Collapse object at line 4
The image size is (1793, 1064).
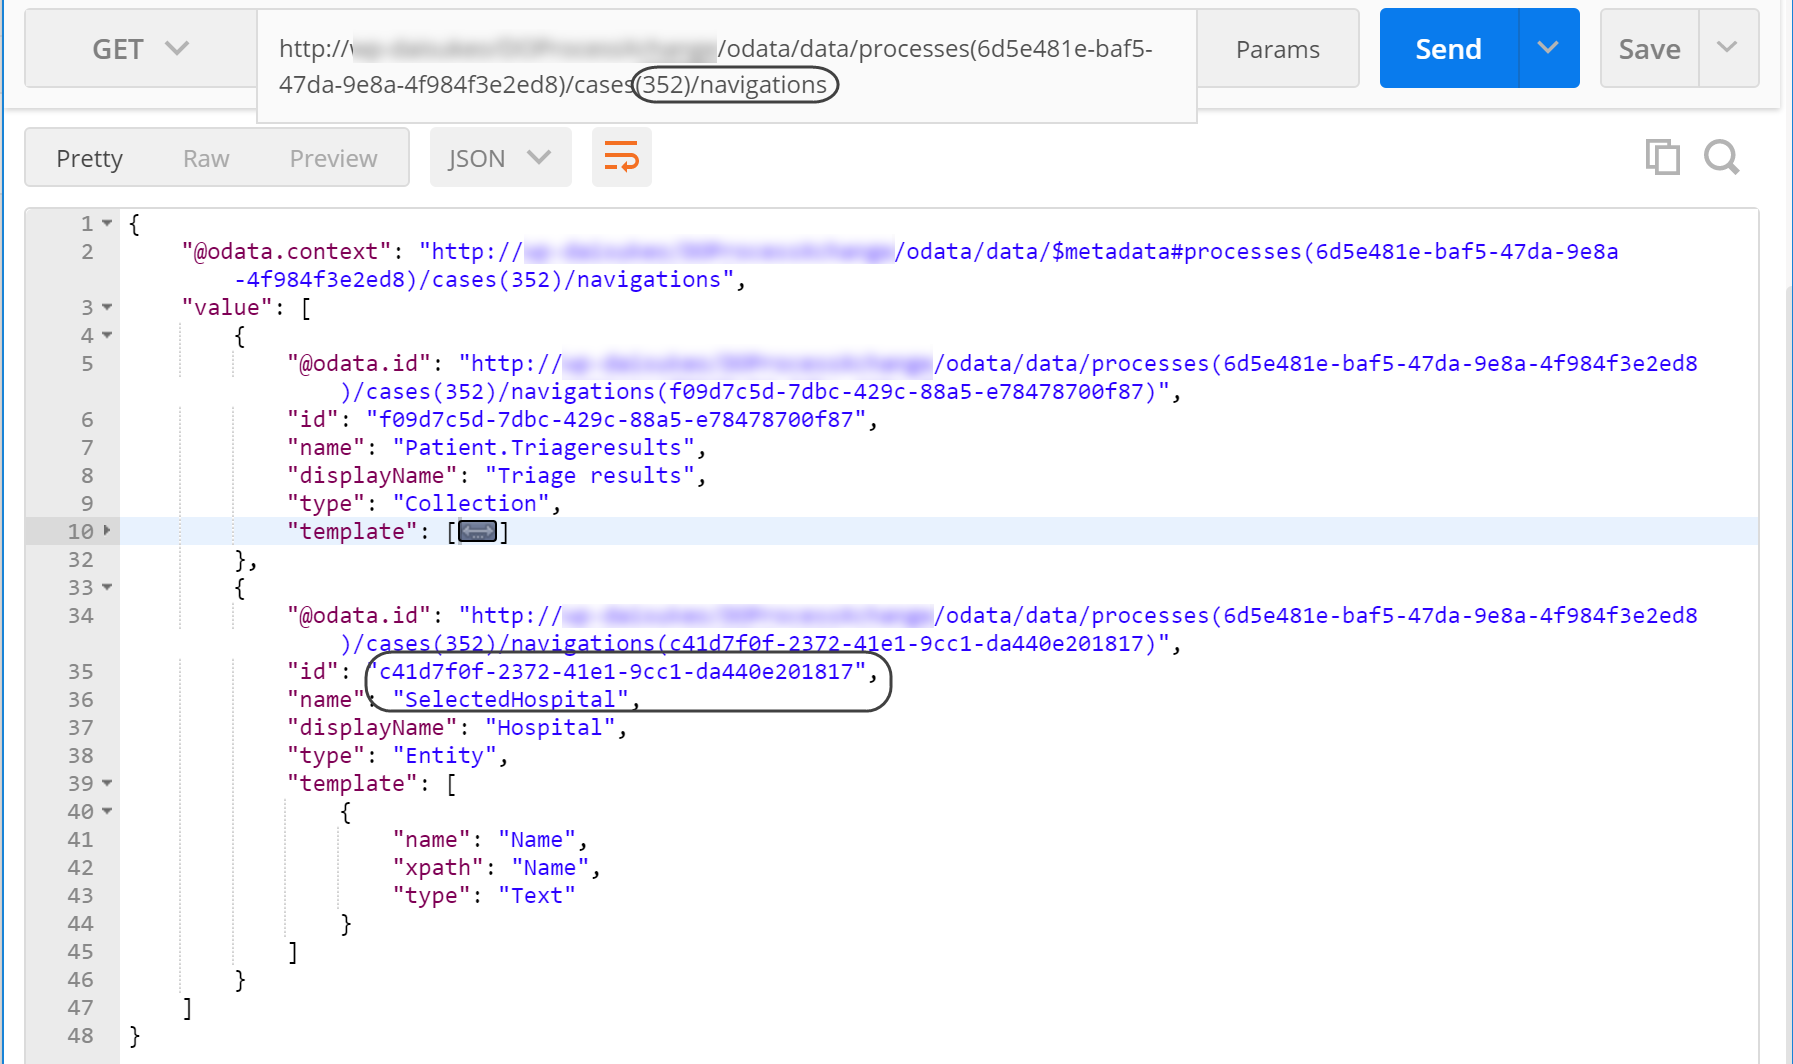pos(107,336)
